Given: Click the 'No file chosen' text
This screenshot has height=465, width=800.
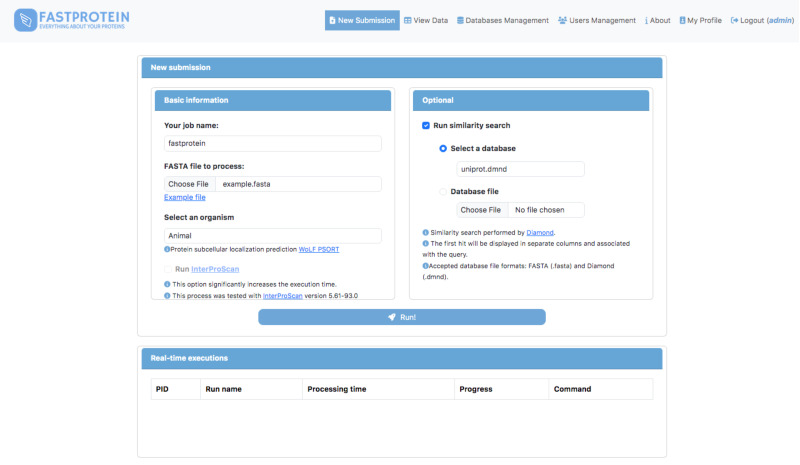Looking at the screenshot, I should 539,210.
